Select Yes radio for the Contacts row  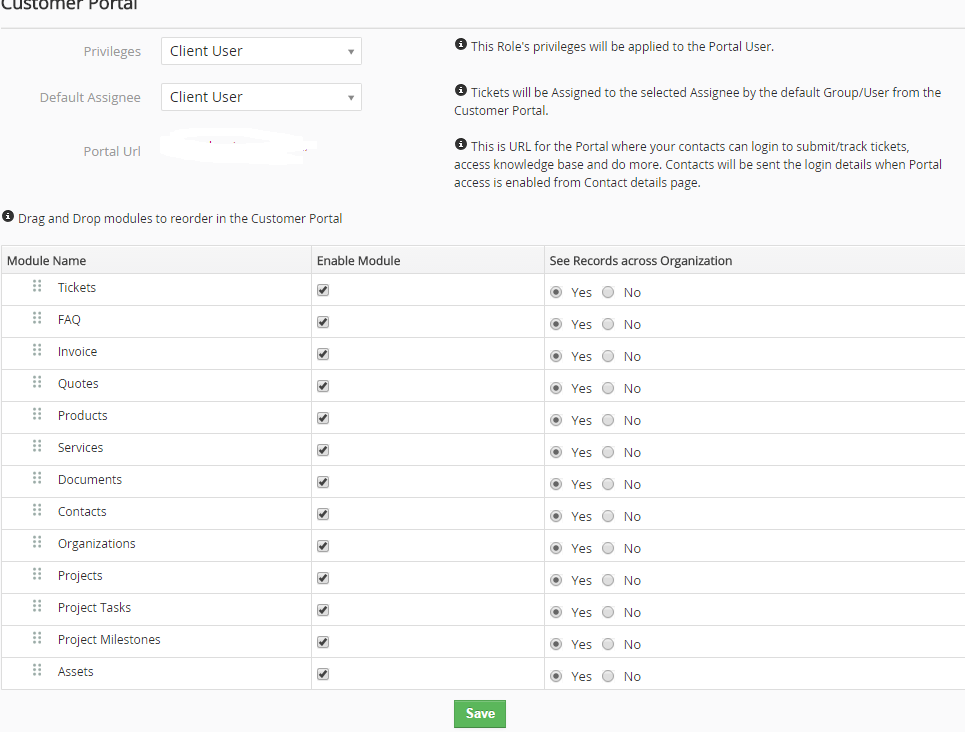click(x=556, y=517)
